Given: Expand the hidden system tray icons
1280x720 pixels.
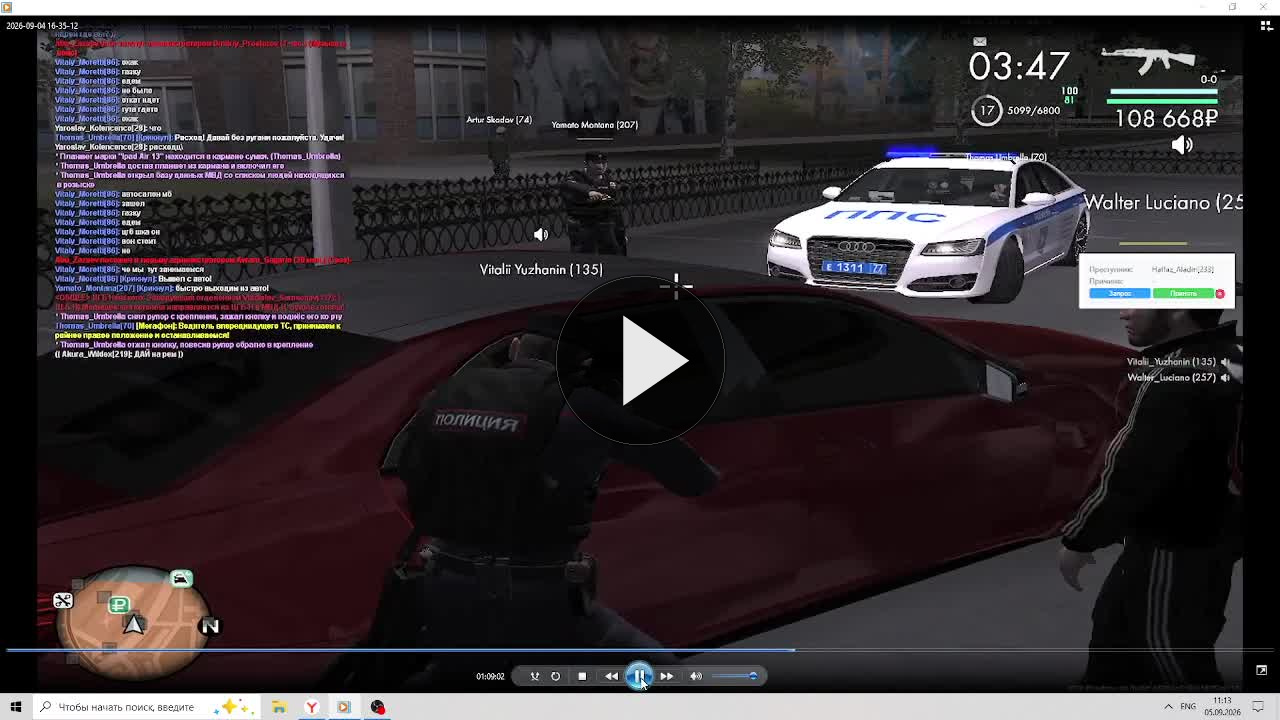Looking at the screenshot, I should point(1168,707).
